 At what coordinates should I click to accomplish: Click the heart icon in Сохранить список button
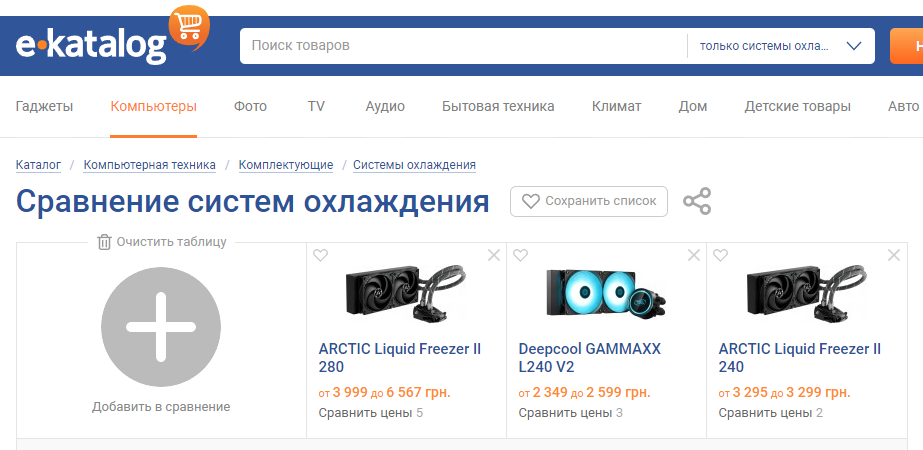(531, 201)
